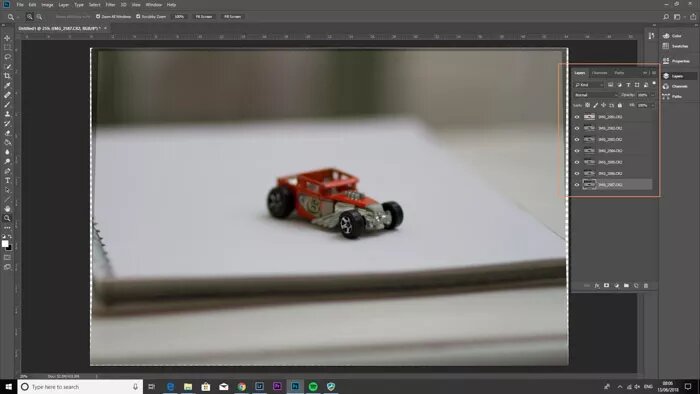
Task: Create a new group folder in Layers panel
Action: (626, 286)
